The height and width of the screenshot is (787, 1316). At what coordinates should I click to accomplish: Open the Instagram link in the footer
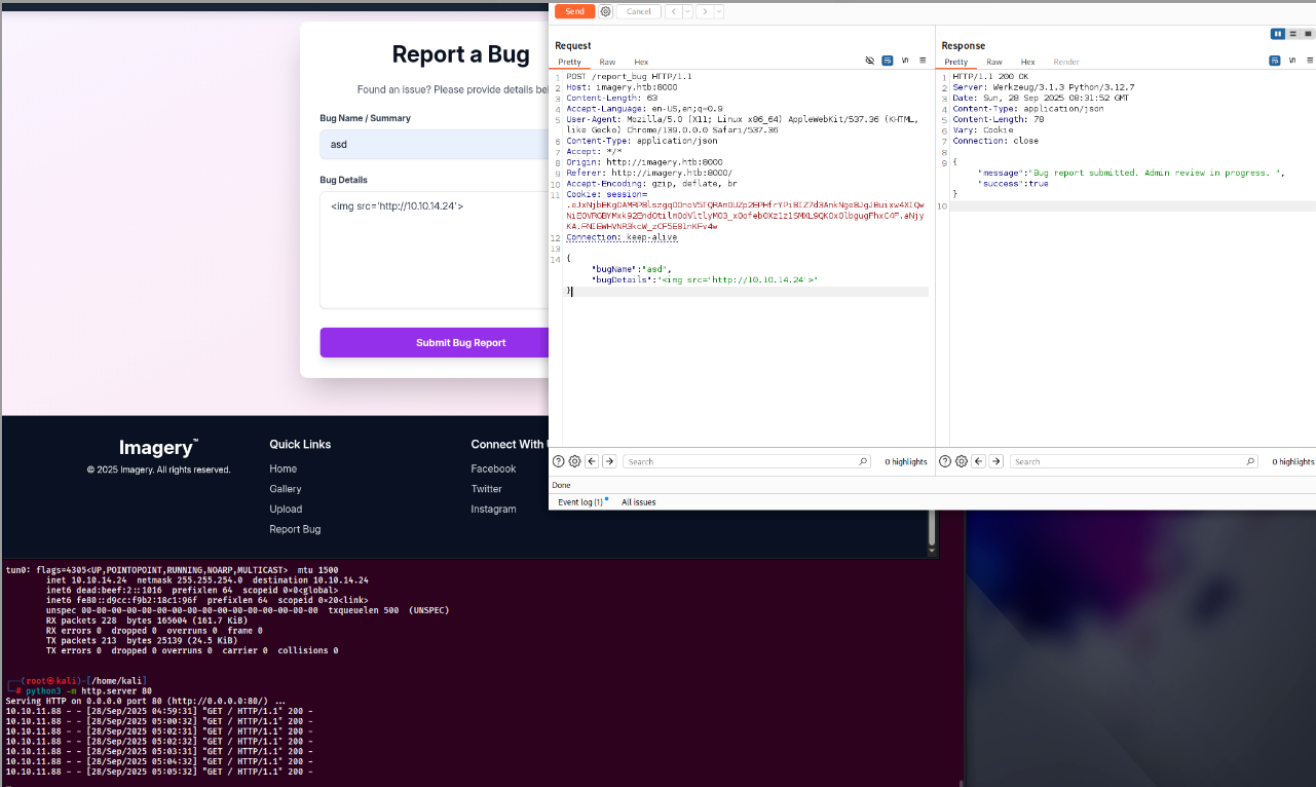pyautogui.click(x=494, y=509)
